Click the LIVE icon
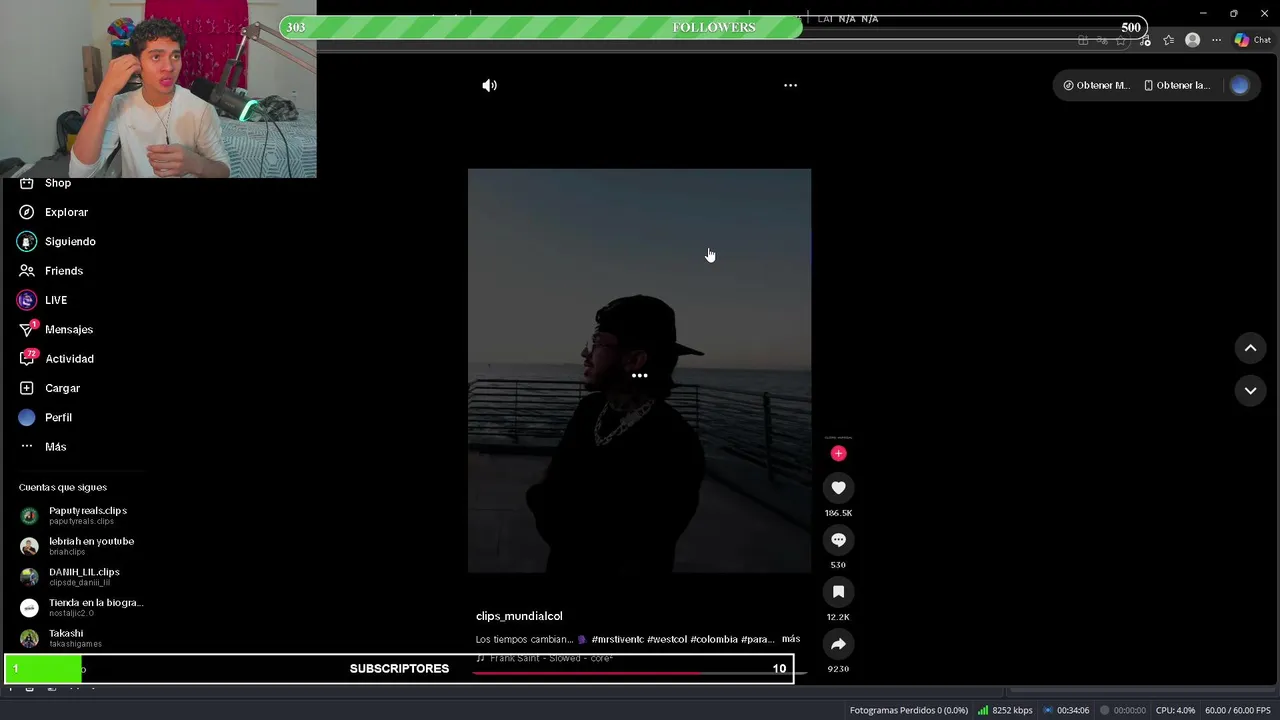Image resolution: width=1280 pixels, height=720 pixels. pyautogui.click(x=27, y=300)
